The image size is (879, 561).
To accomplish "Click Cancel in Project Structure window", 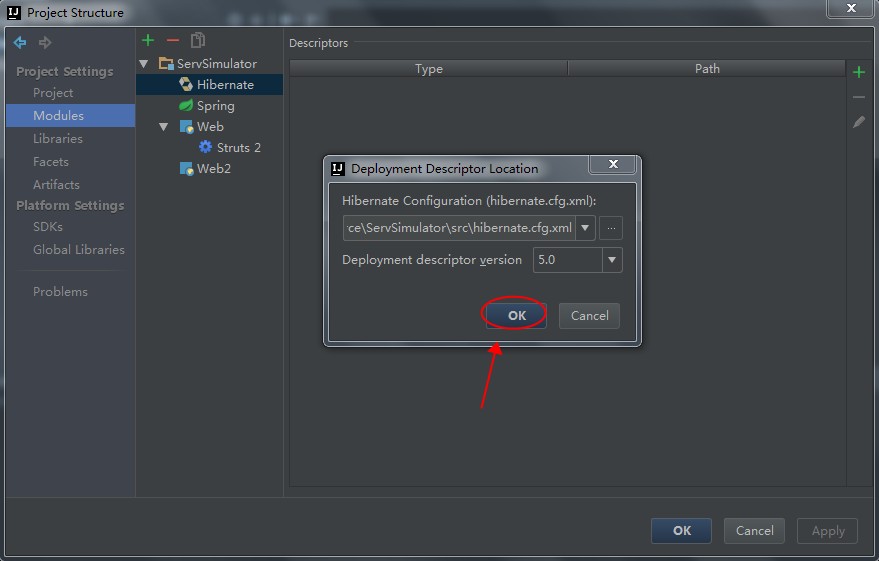I will 754,531.
